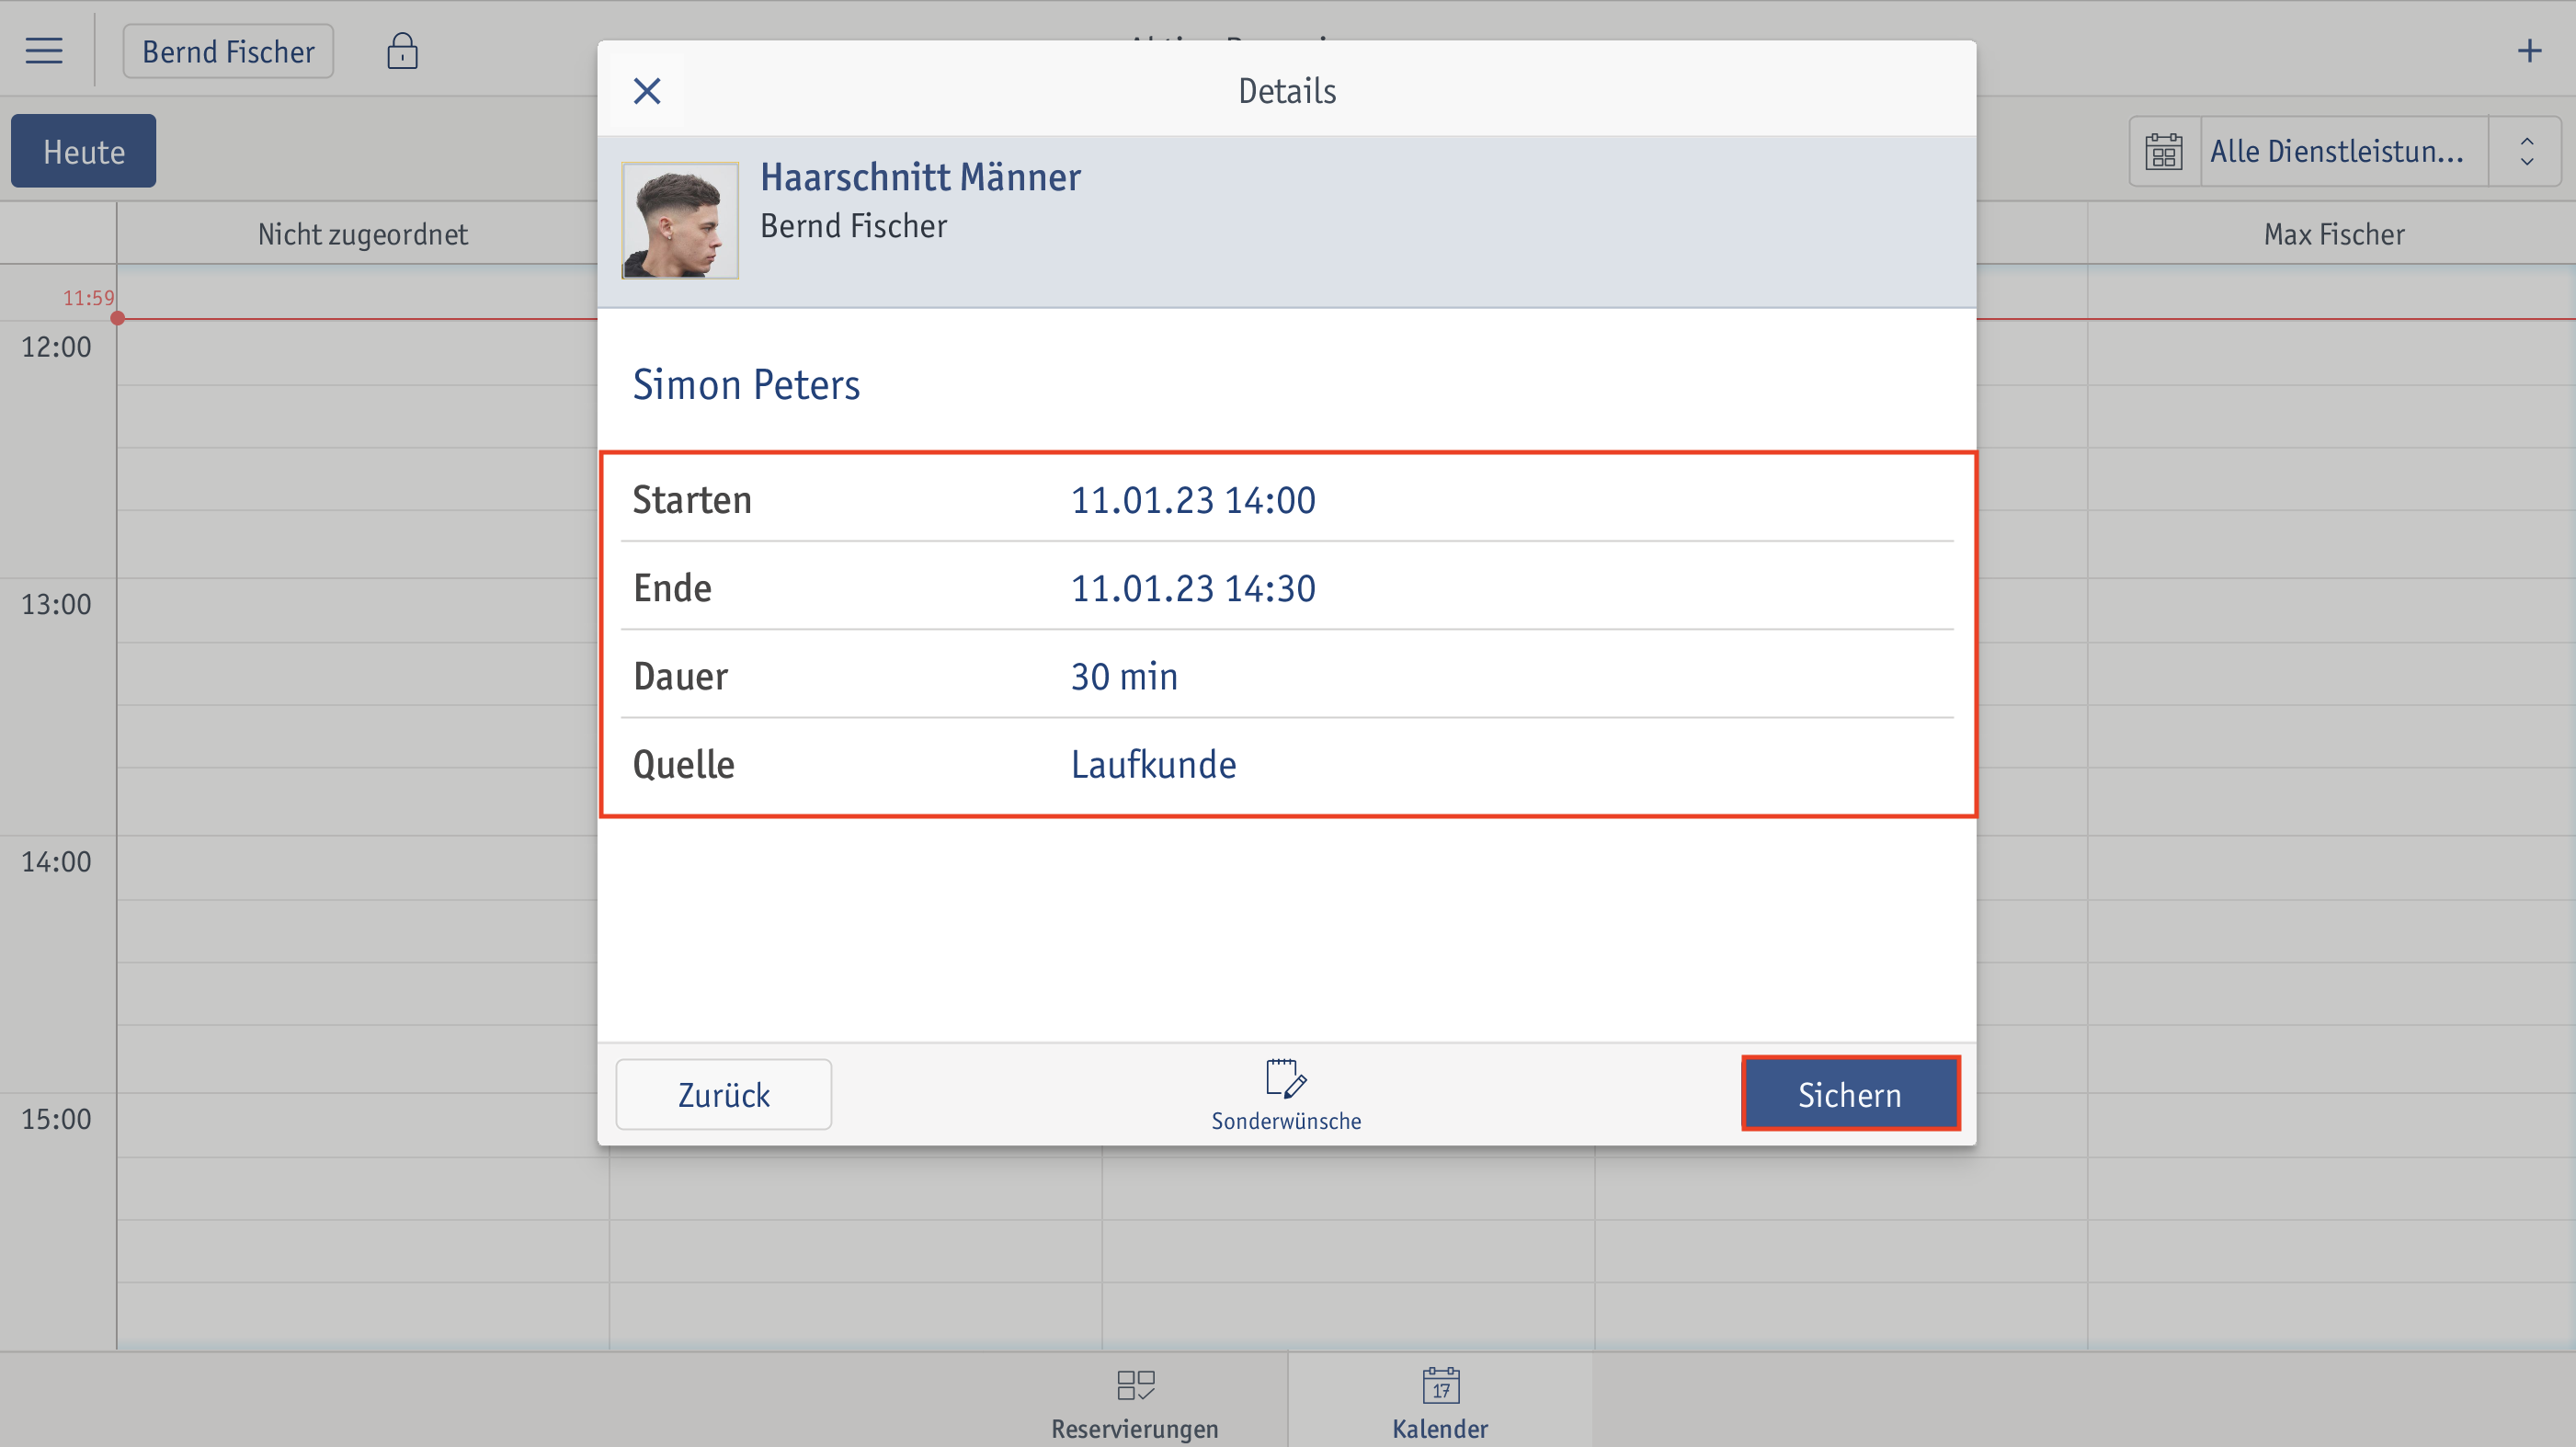Click the Max Fischer column header

click(2334, 234)
